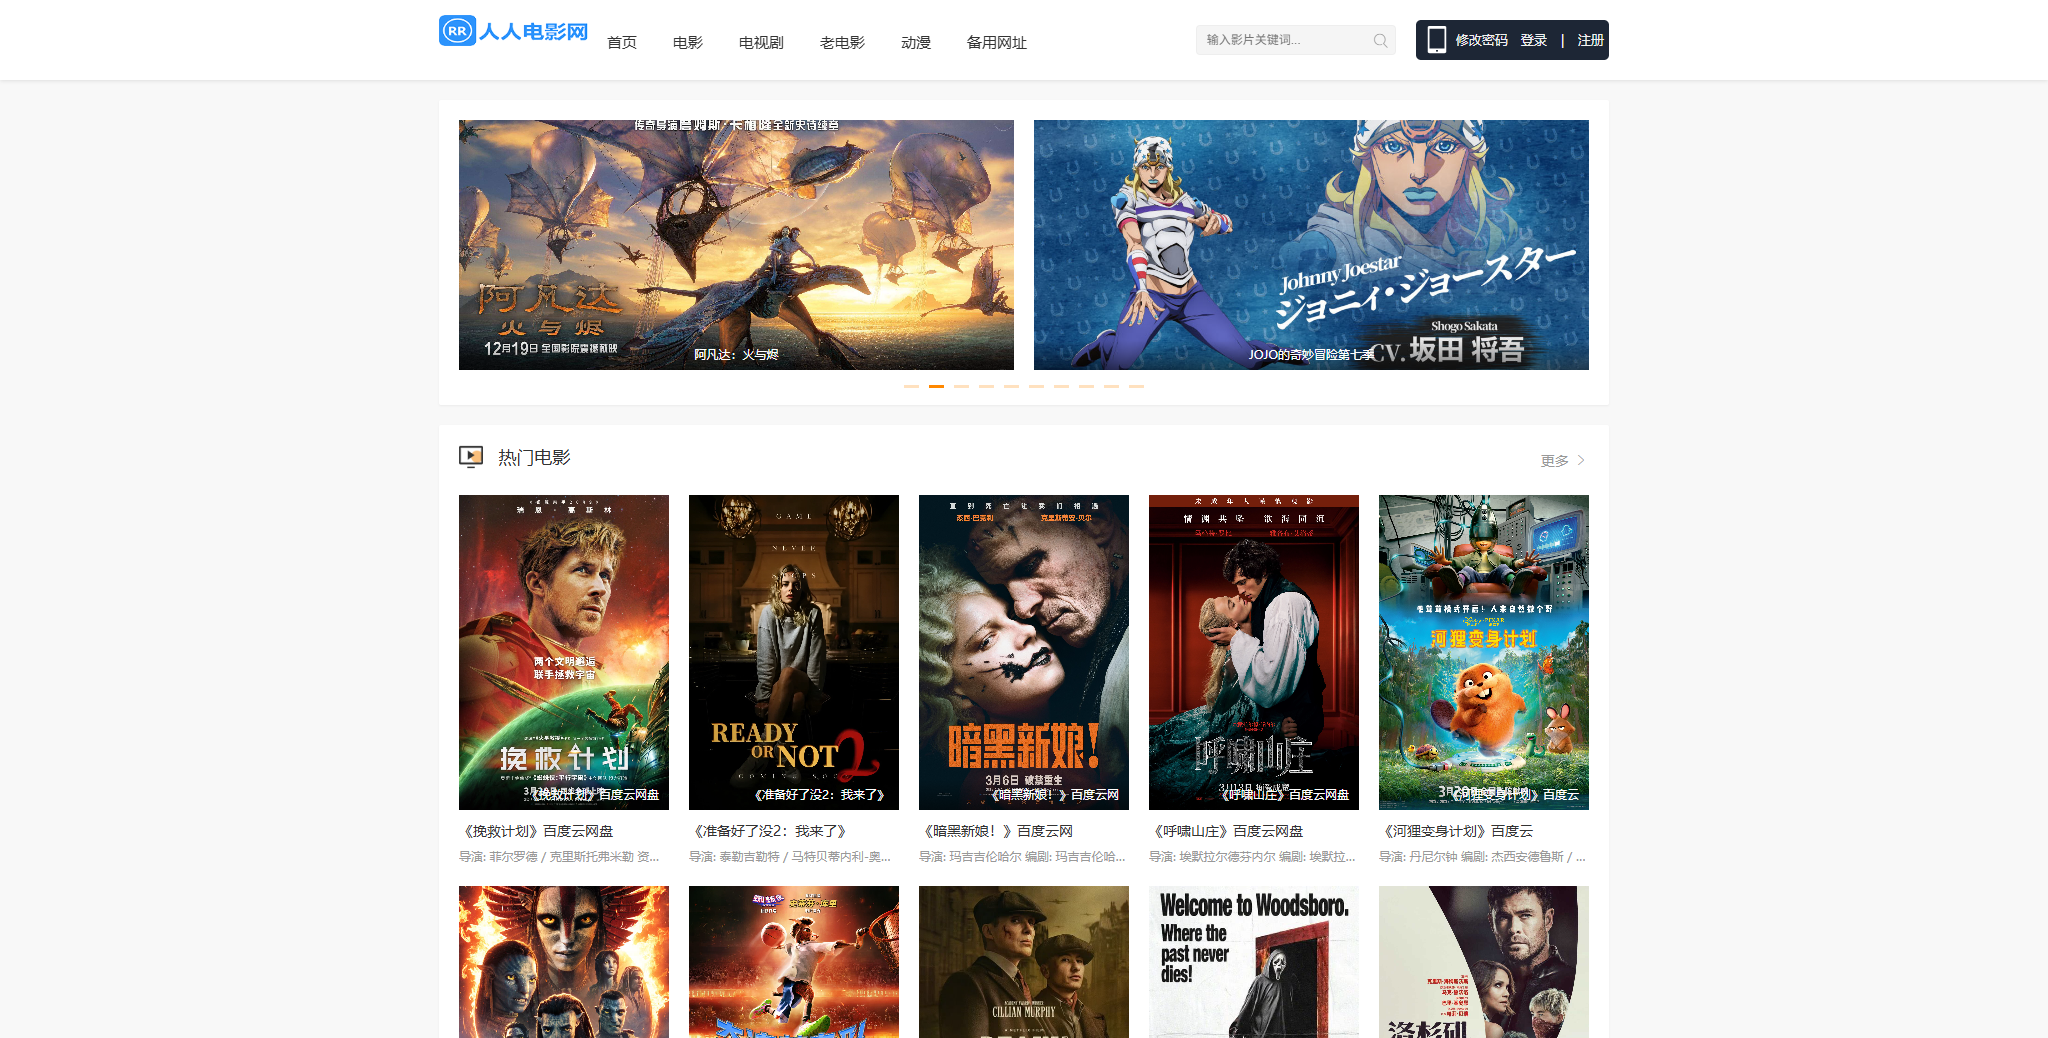Open the 河狸变身计划 movie poster
The width and height of the screenshot is (2048, 1038).
1483,652
